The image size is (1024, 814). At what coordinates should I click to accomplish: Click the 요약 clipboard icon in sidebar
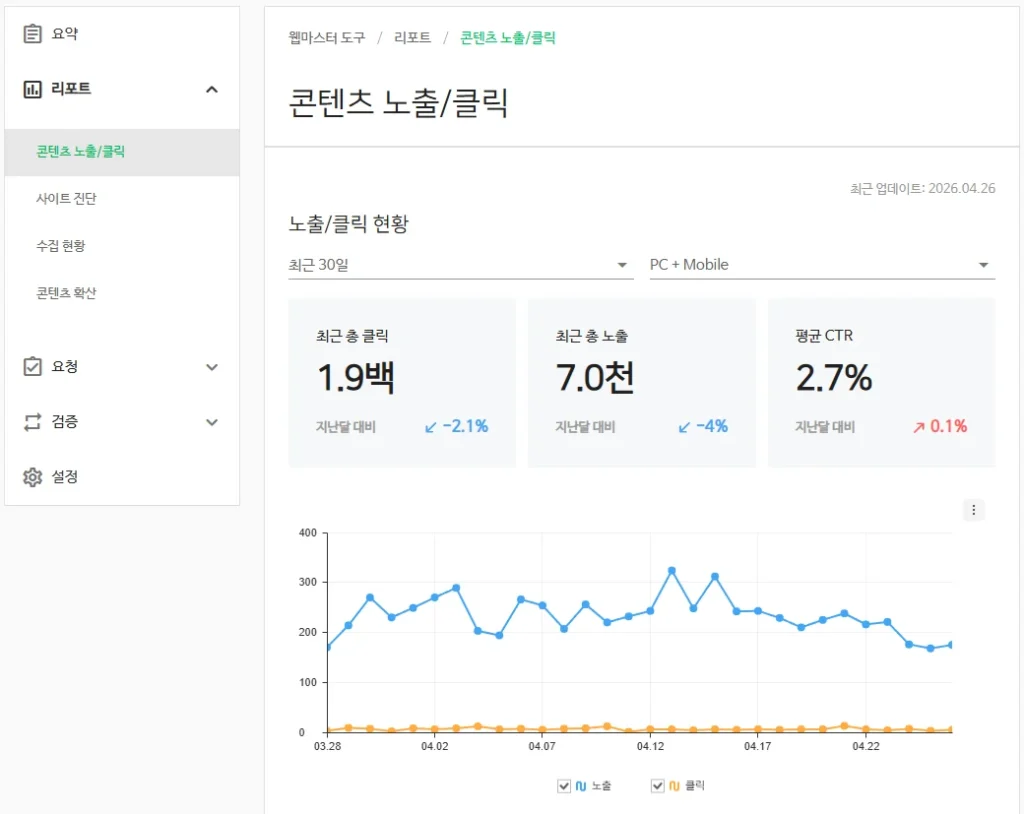click(x=33, y=34)
